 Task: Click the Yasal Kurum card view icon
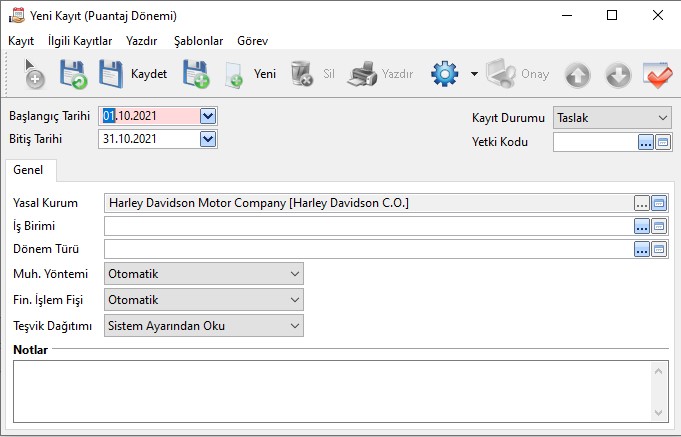[660, 203]
